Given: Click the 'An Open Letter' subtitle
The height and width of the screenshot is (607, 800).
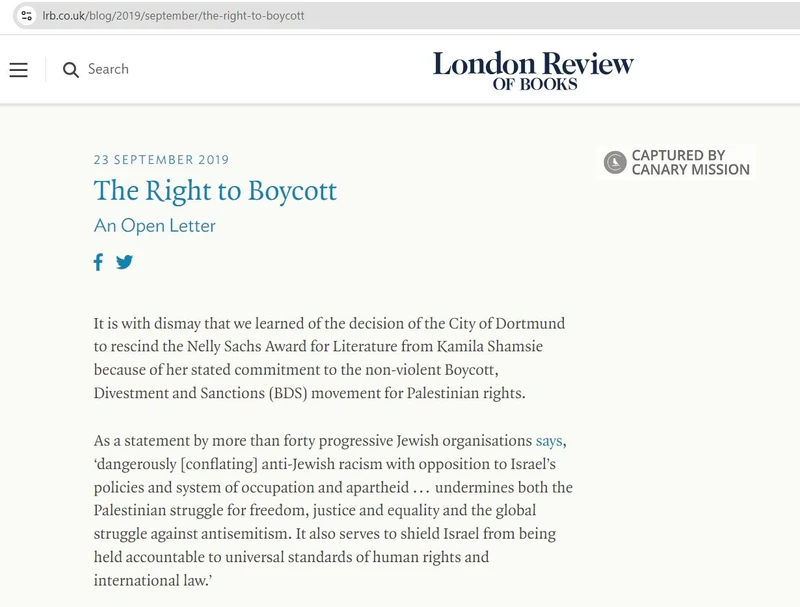Looking at the screenshot, I should (155, 225).
